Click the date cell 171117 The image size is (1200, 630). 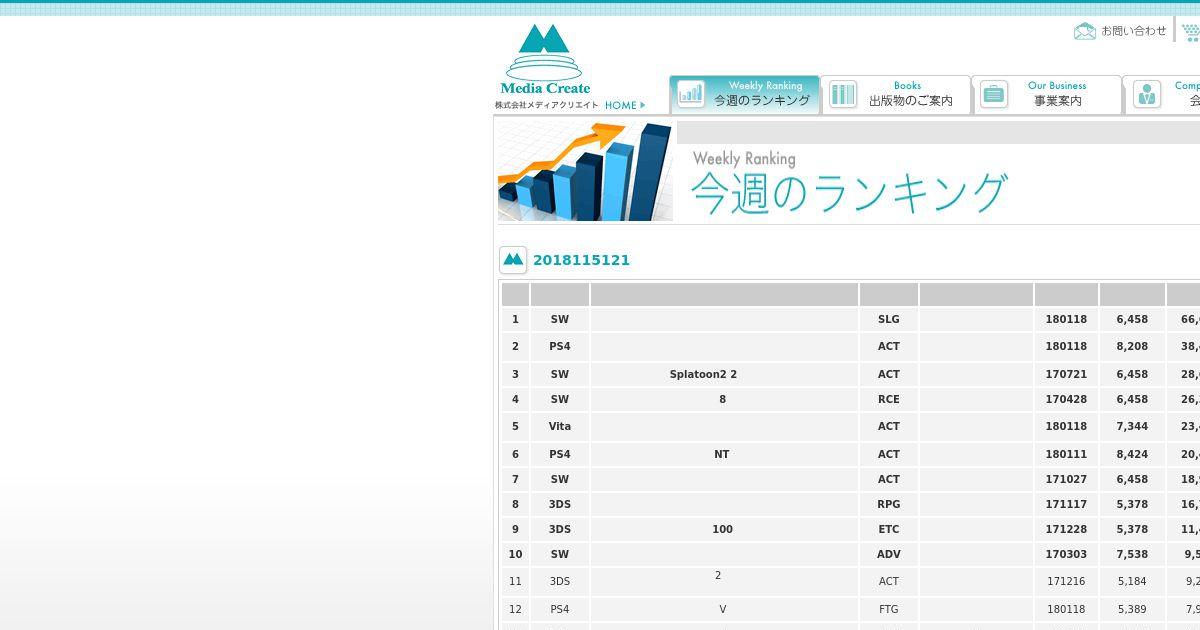1066,504
